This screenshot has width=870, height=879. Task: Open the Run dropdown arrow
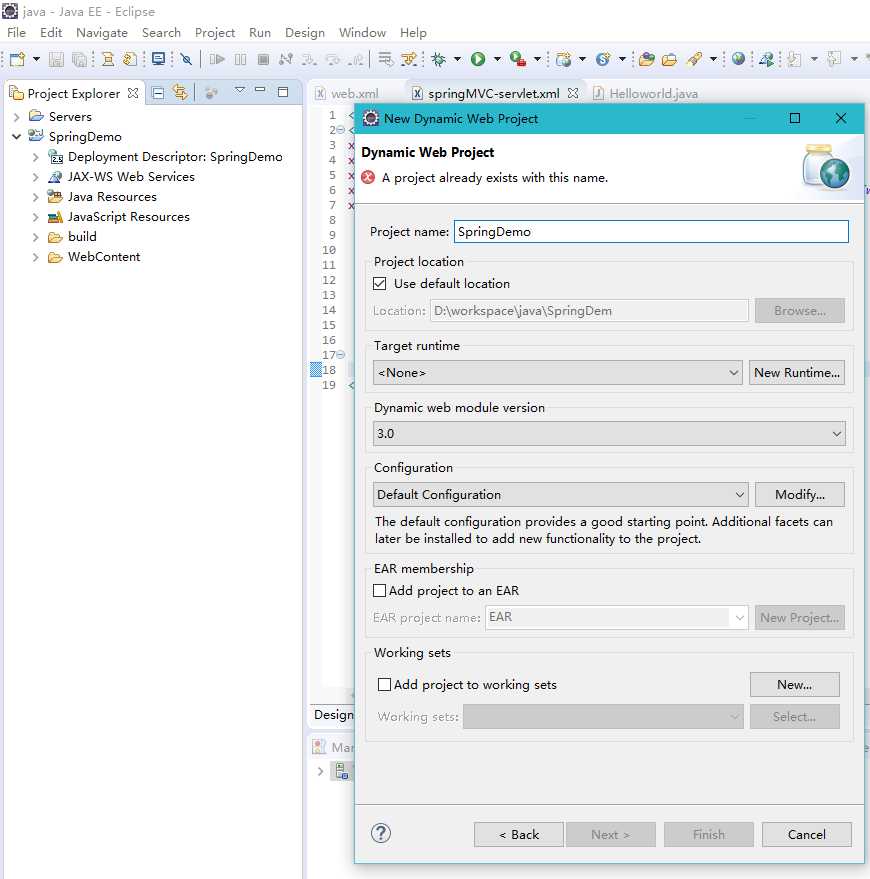tap(497, 59)
